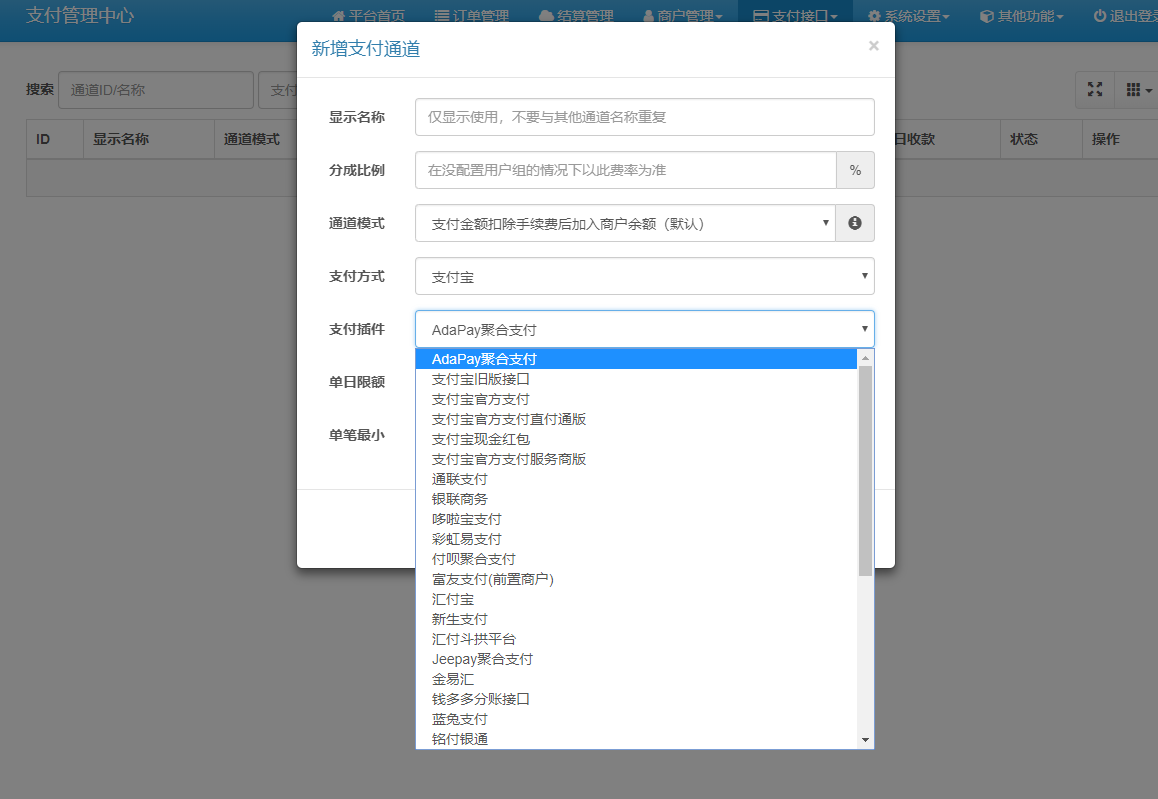The image size is (1158, 799).
Task: Select 金易汇 option
Action: click(636, 679)
